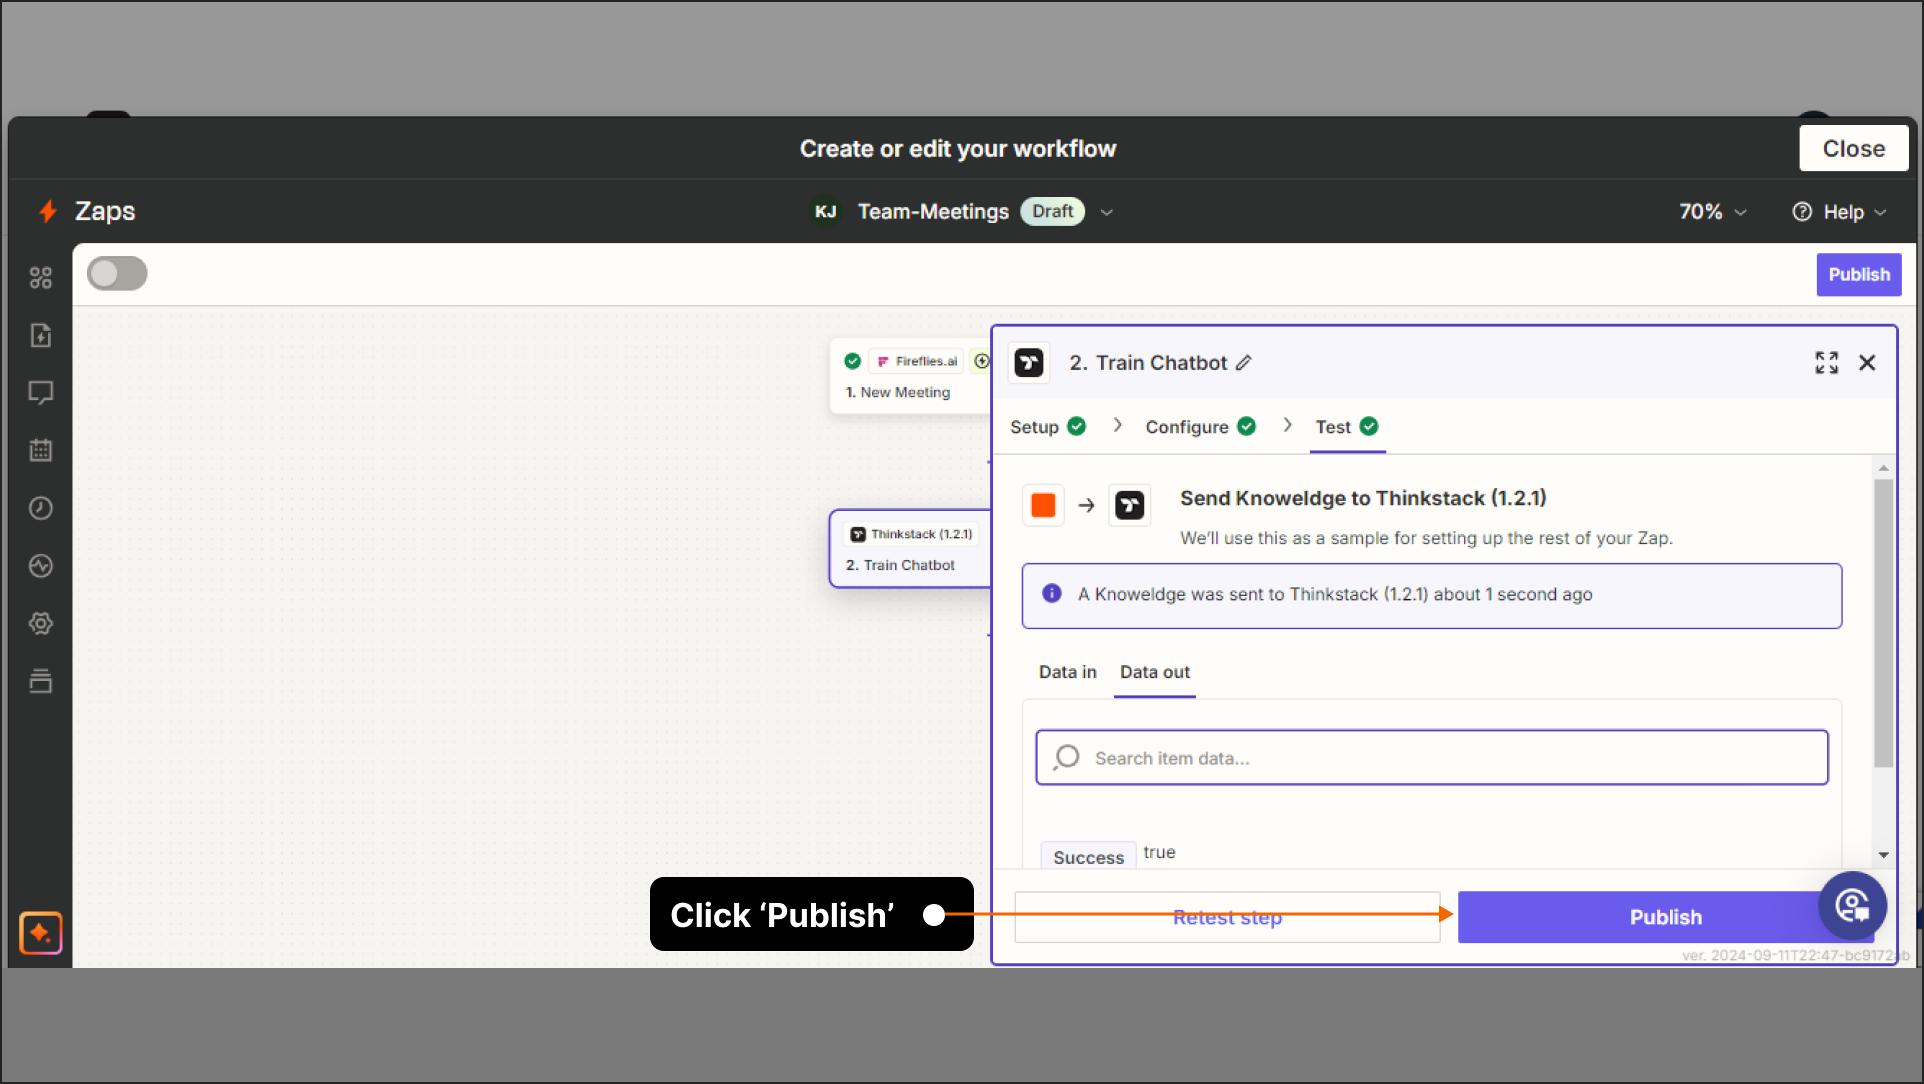
Task: Open the activity monitor icon in sidebar
Action: point(41,566)
